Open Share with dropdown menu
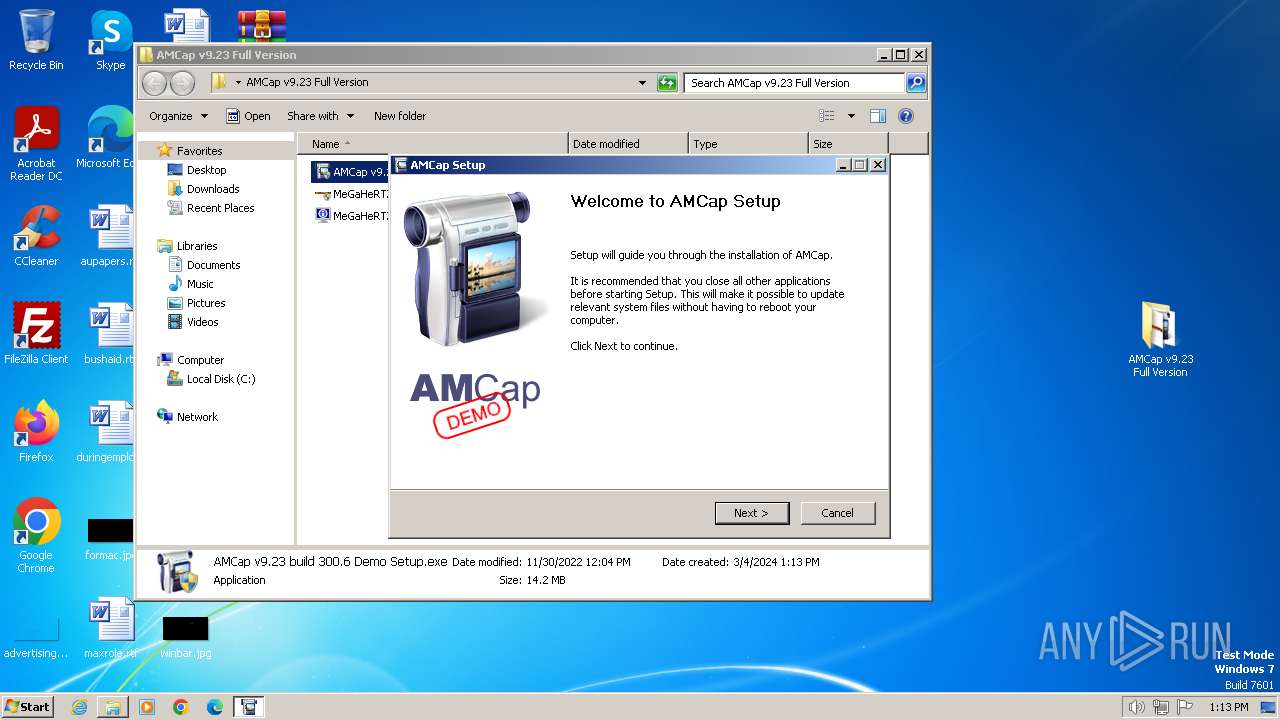 [320, 116]
